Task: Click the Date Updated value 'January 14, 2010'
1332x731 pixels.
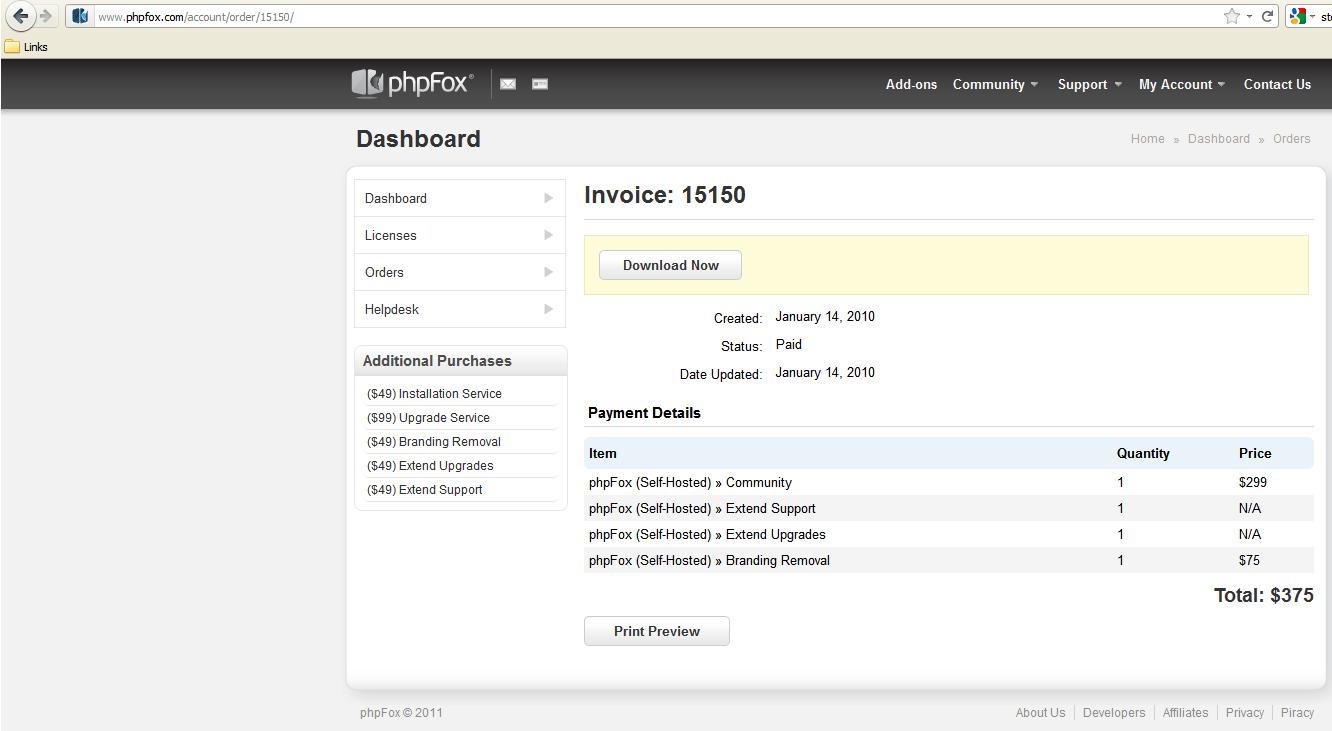Action: 825,372
